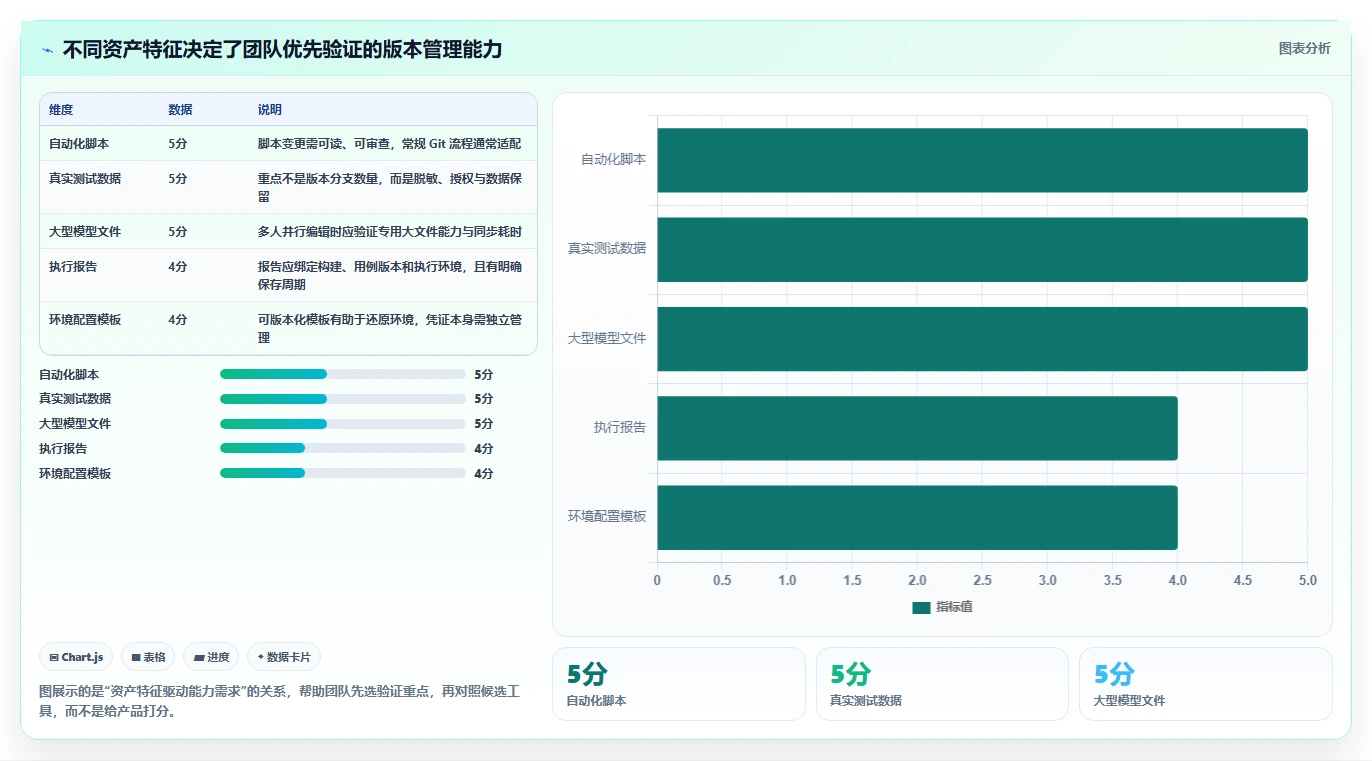The height and width of the screenshot is (761, 1372).
Task: Click the 执行报告 chart axis label
Action: pos(619,427)
